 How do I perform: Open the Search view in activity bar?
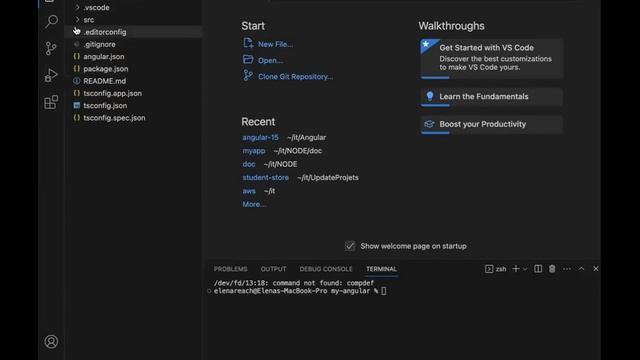tap(51, 21)
